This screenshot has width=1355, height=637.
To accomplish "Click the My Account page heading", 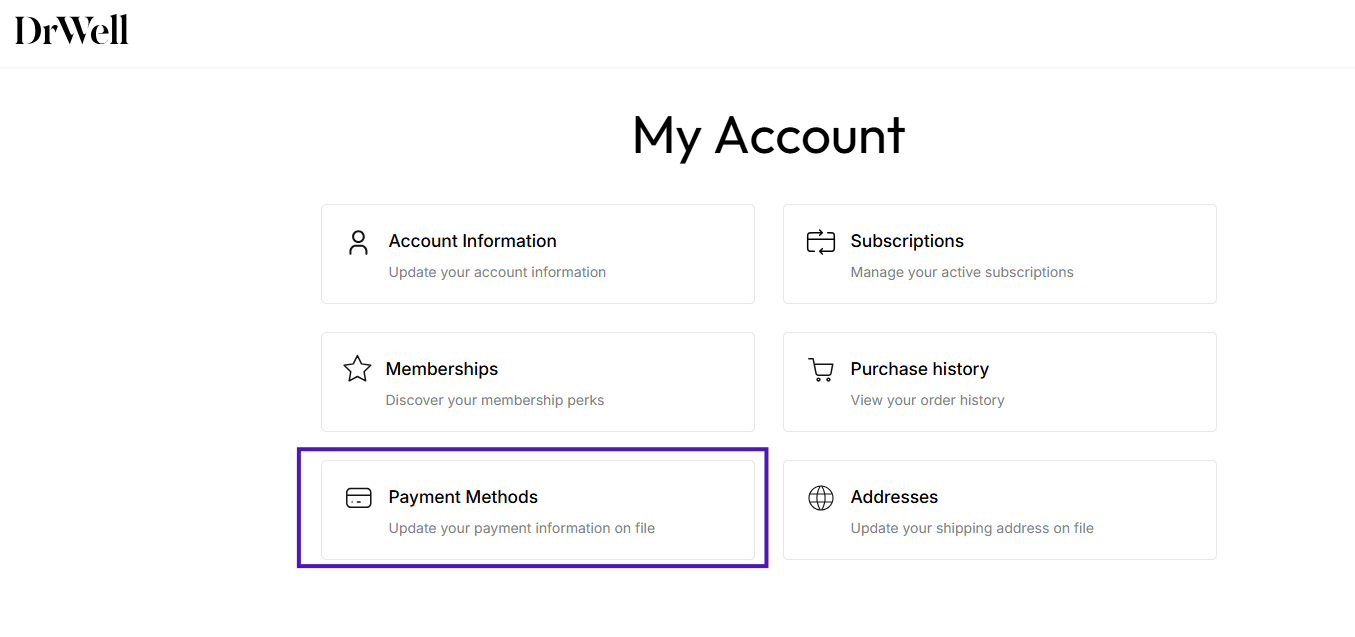I will [x=768, y=135].
